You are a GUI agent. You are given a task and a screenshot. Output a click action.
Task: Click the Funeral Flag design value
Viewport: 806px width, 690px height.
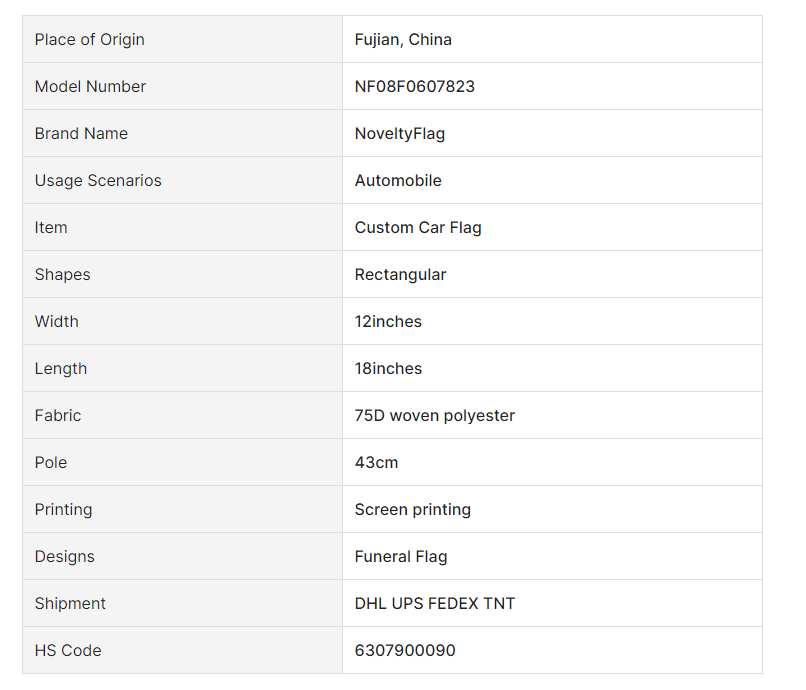(401, 557)
